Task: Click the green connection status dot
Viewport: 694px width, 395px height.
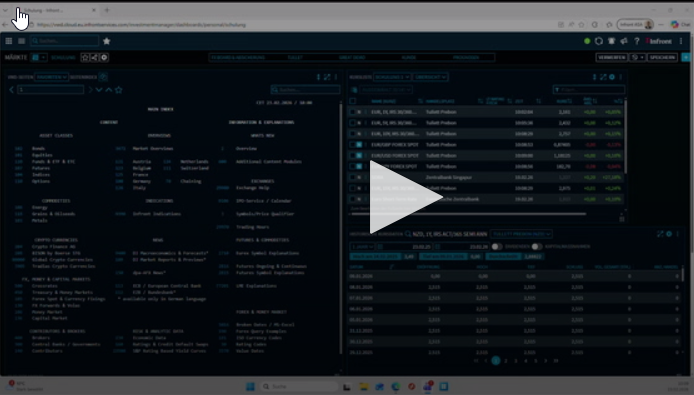Action: pyautogui.click(x=587, y=41)
